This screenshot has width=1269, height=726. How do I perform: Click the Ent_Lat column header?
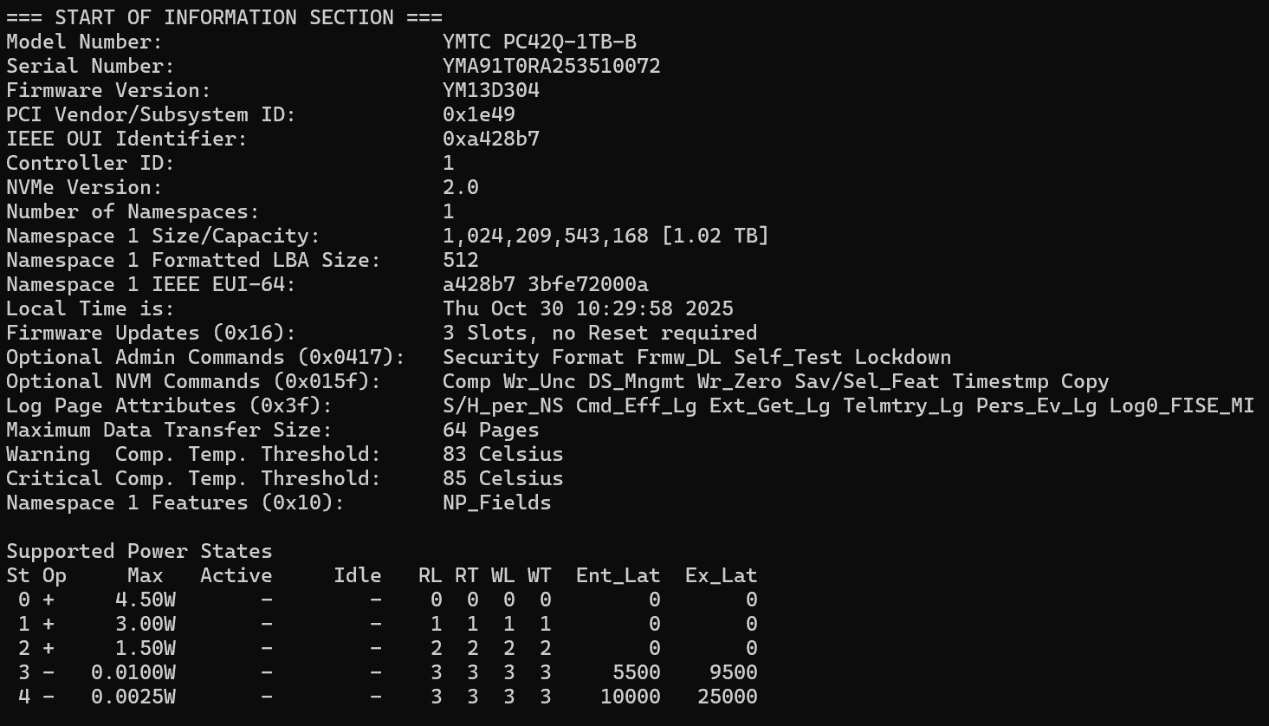[x=617, y=575]
